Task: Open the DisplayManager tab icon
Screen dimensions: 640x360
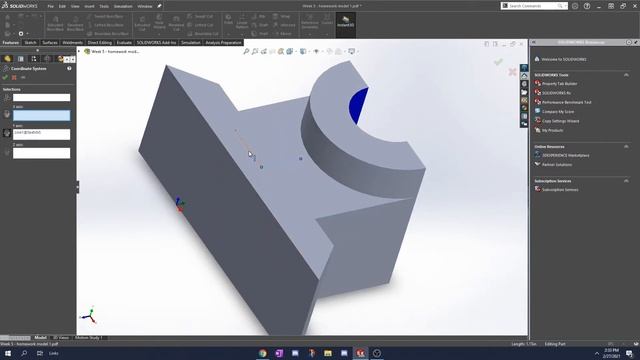Action: pos(60,59)
